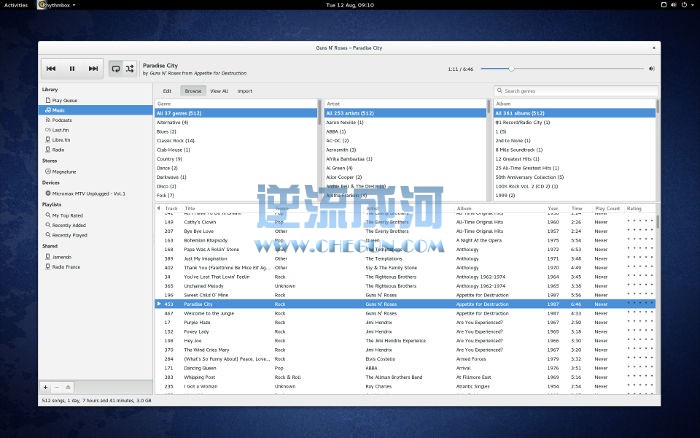Sort by the Rating column header
This screenshot has height=438, width=700.
pos(634,209)
